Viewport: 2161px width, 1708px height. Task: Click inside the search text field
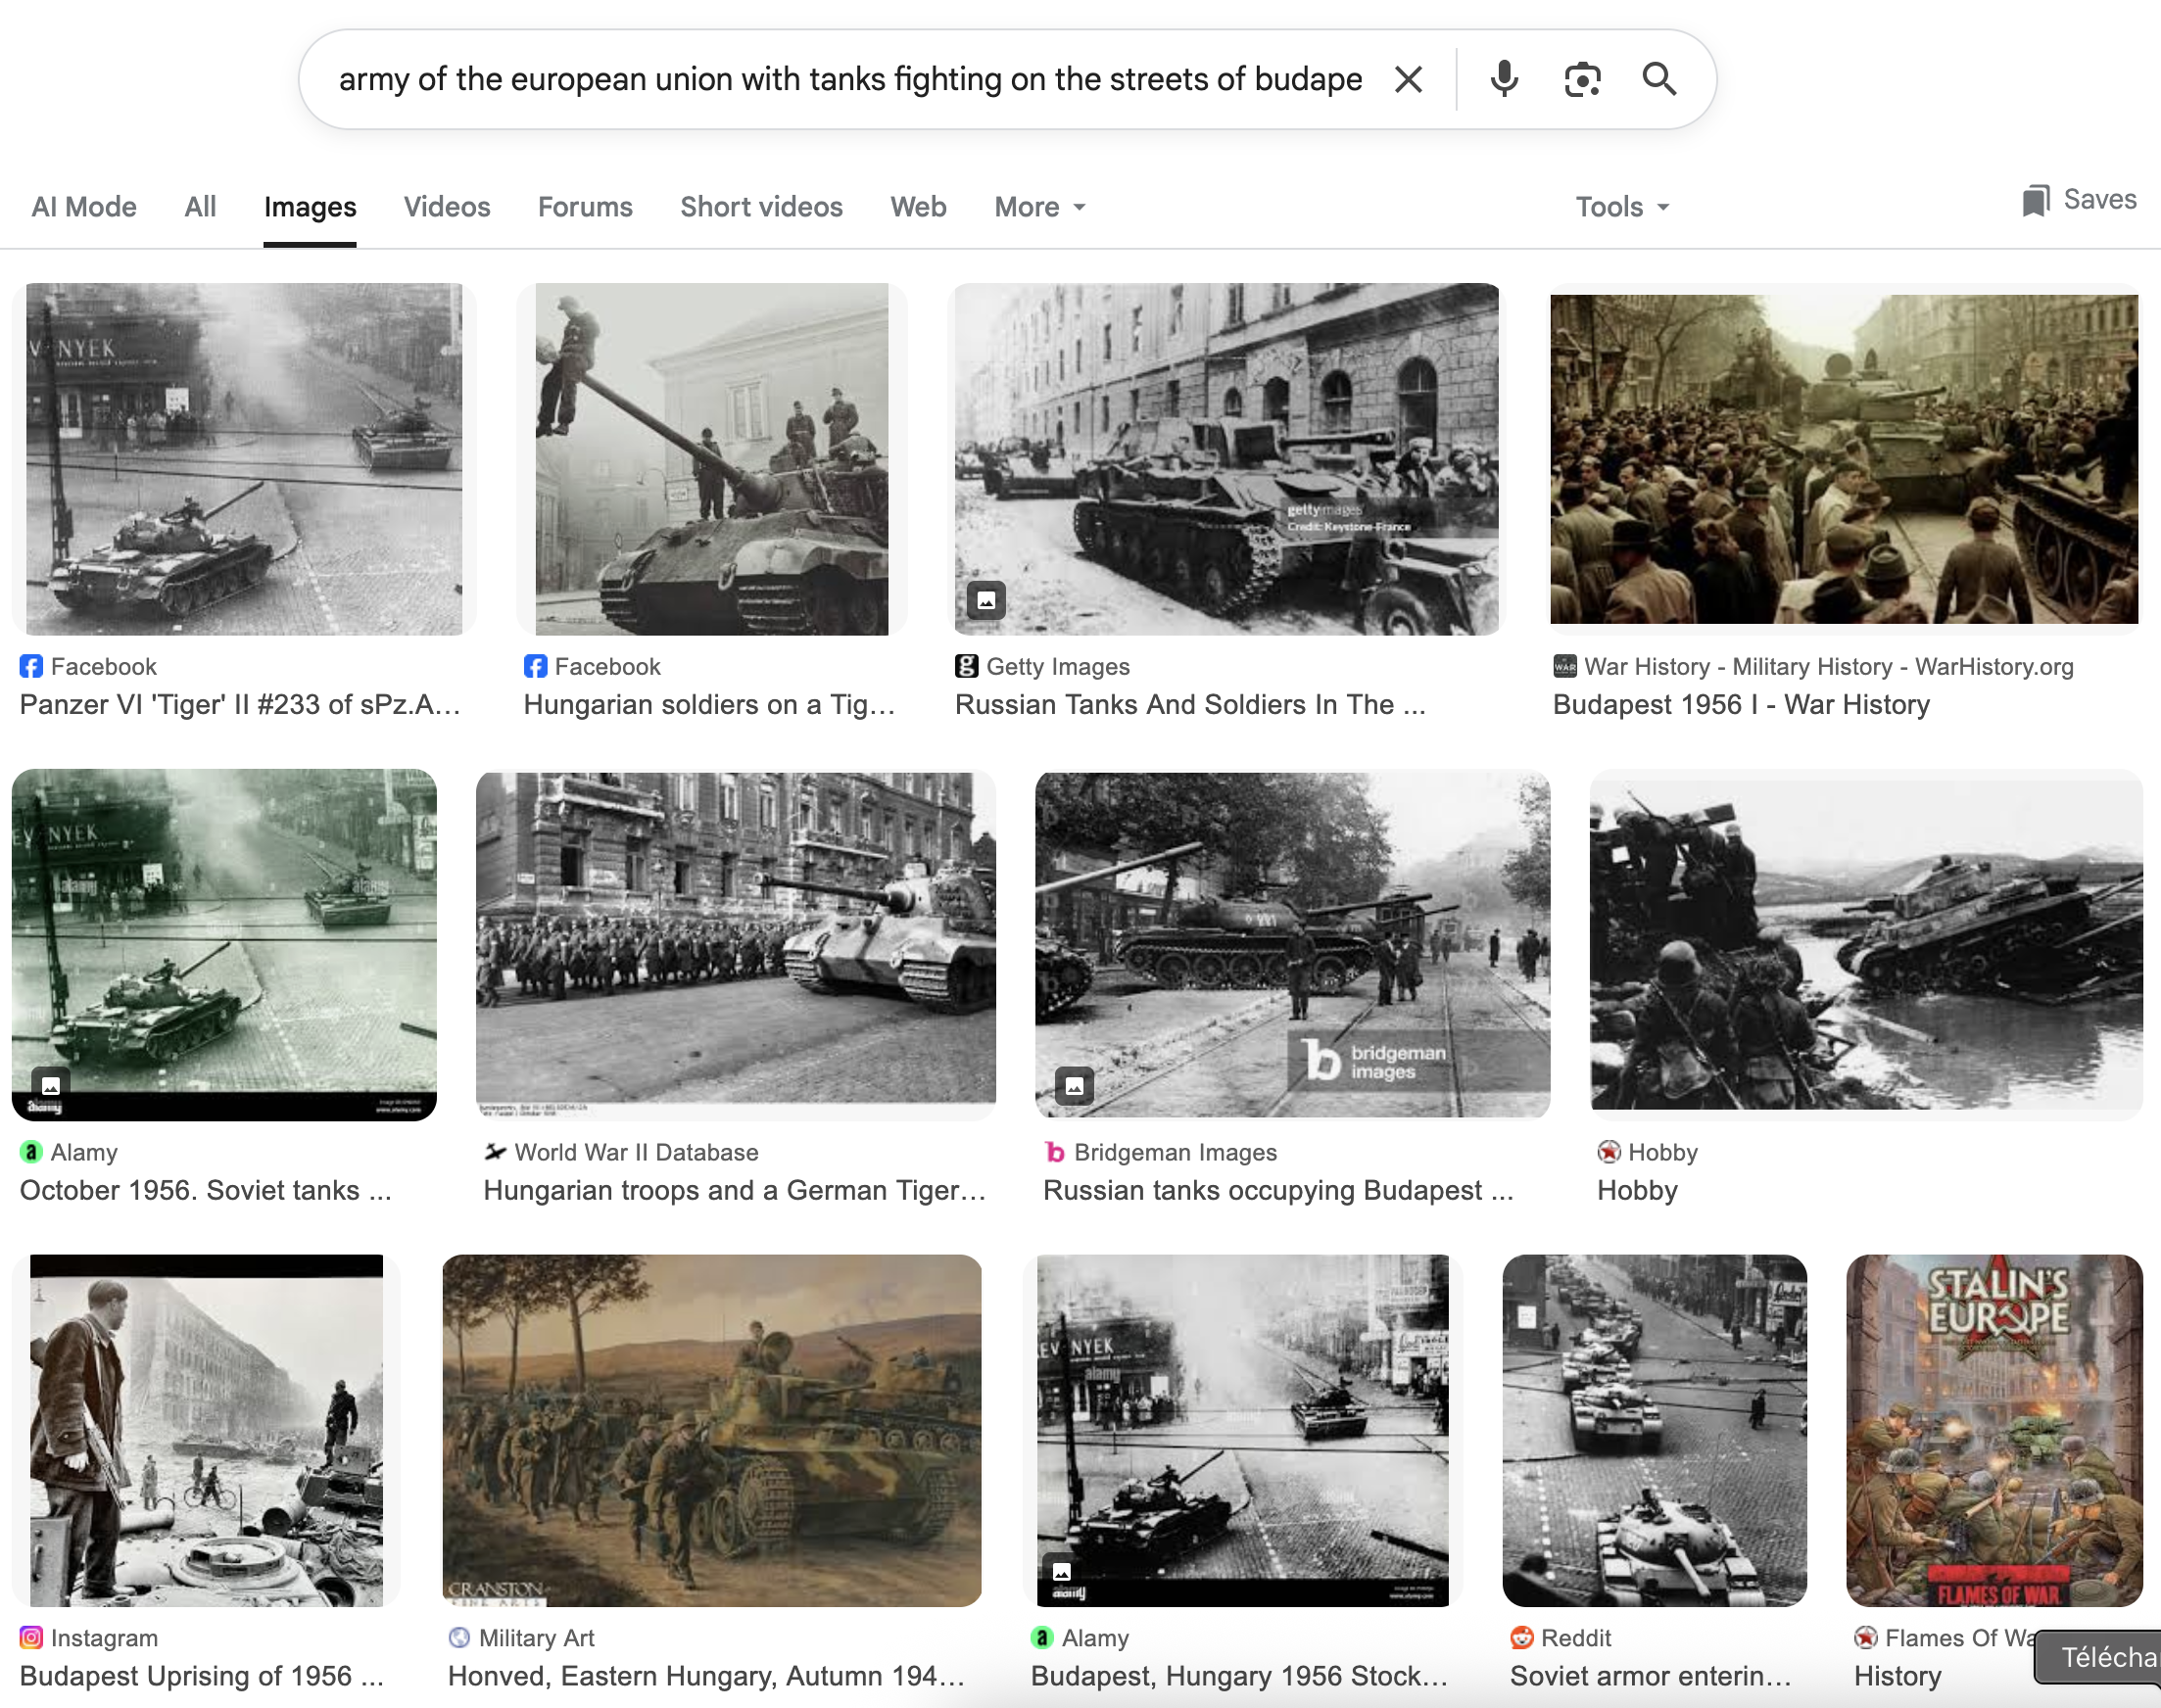click(x=850, y=79)
